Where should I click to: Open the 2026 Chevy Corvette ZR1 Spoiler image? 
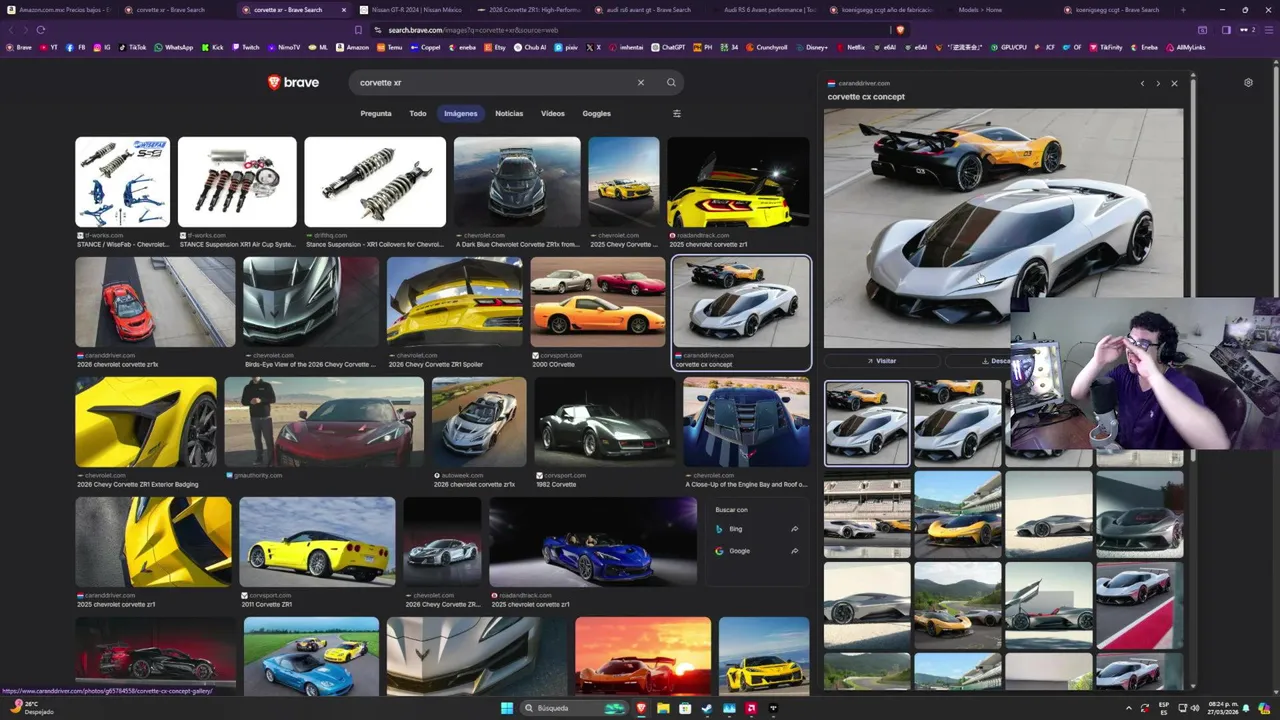[x=455, y=302]
